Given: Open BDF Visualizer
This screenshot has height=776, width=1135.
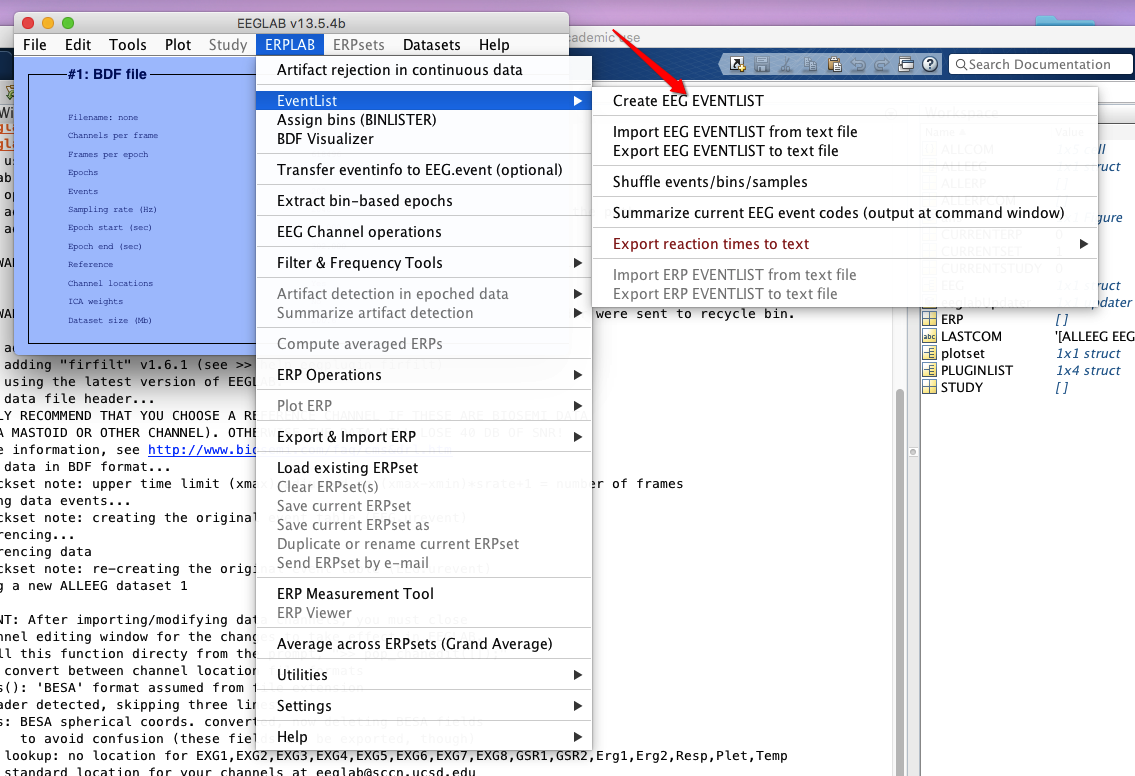Looking at the screenshot, I should point(424,139).
